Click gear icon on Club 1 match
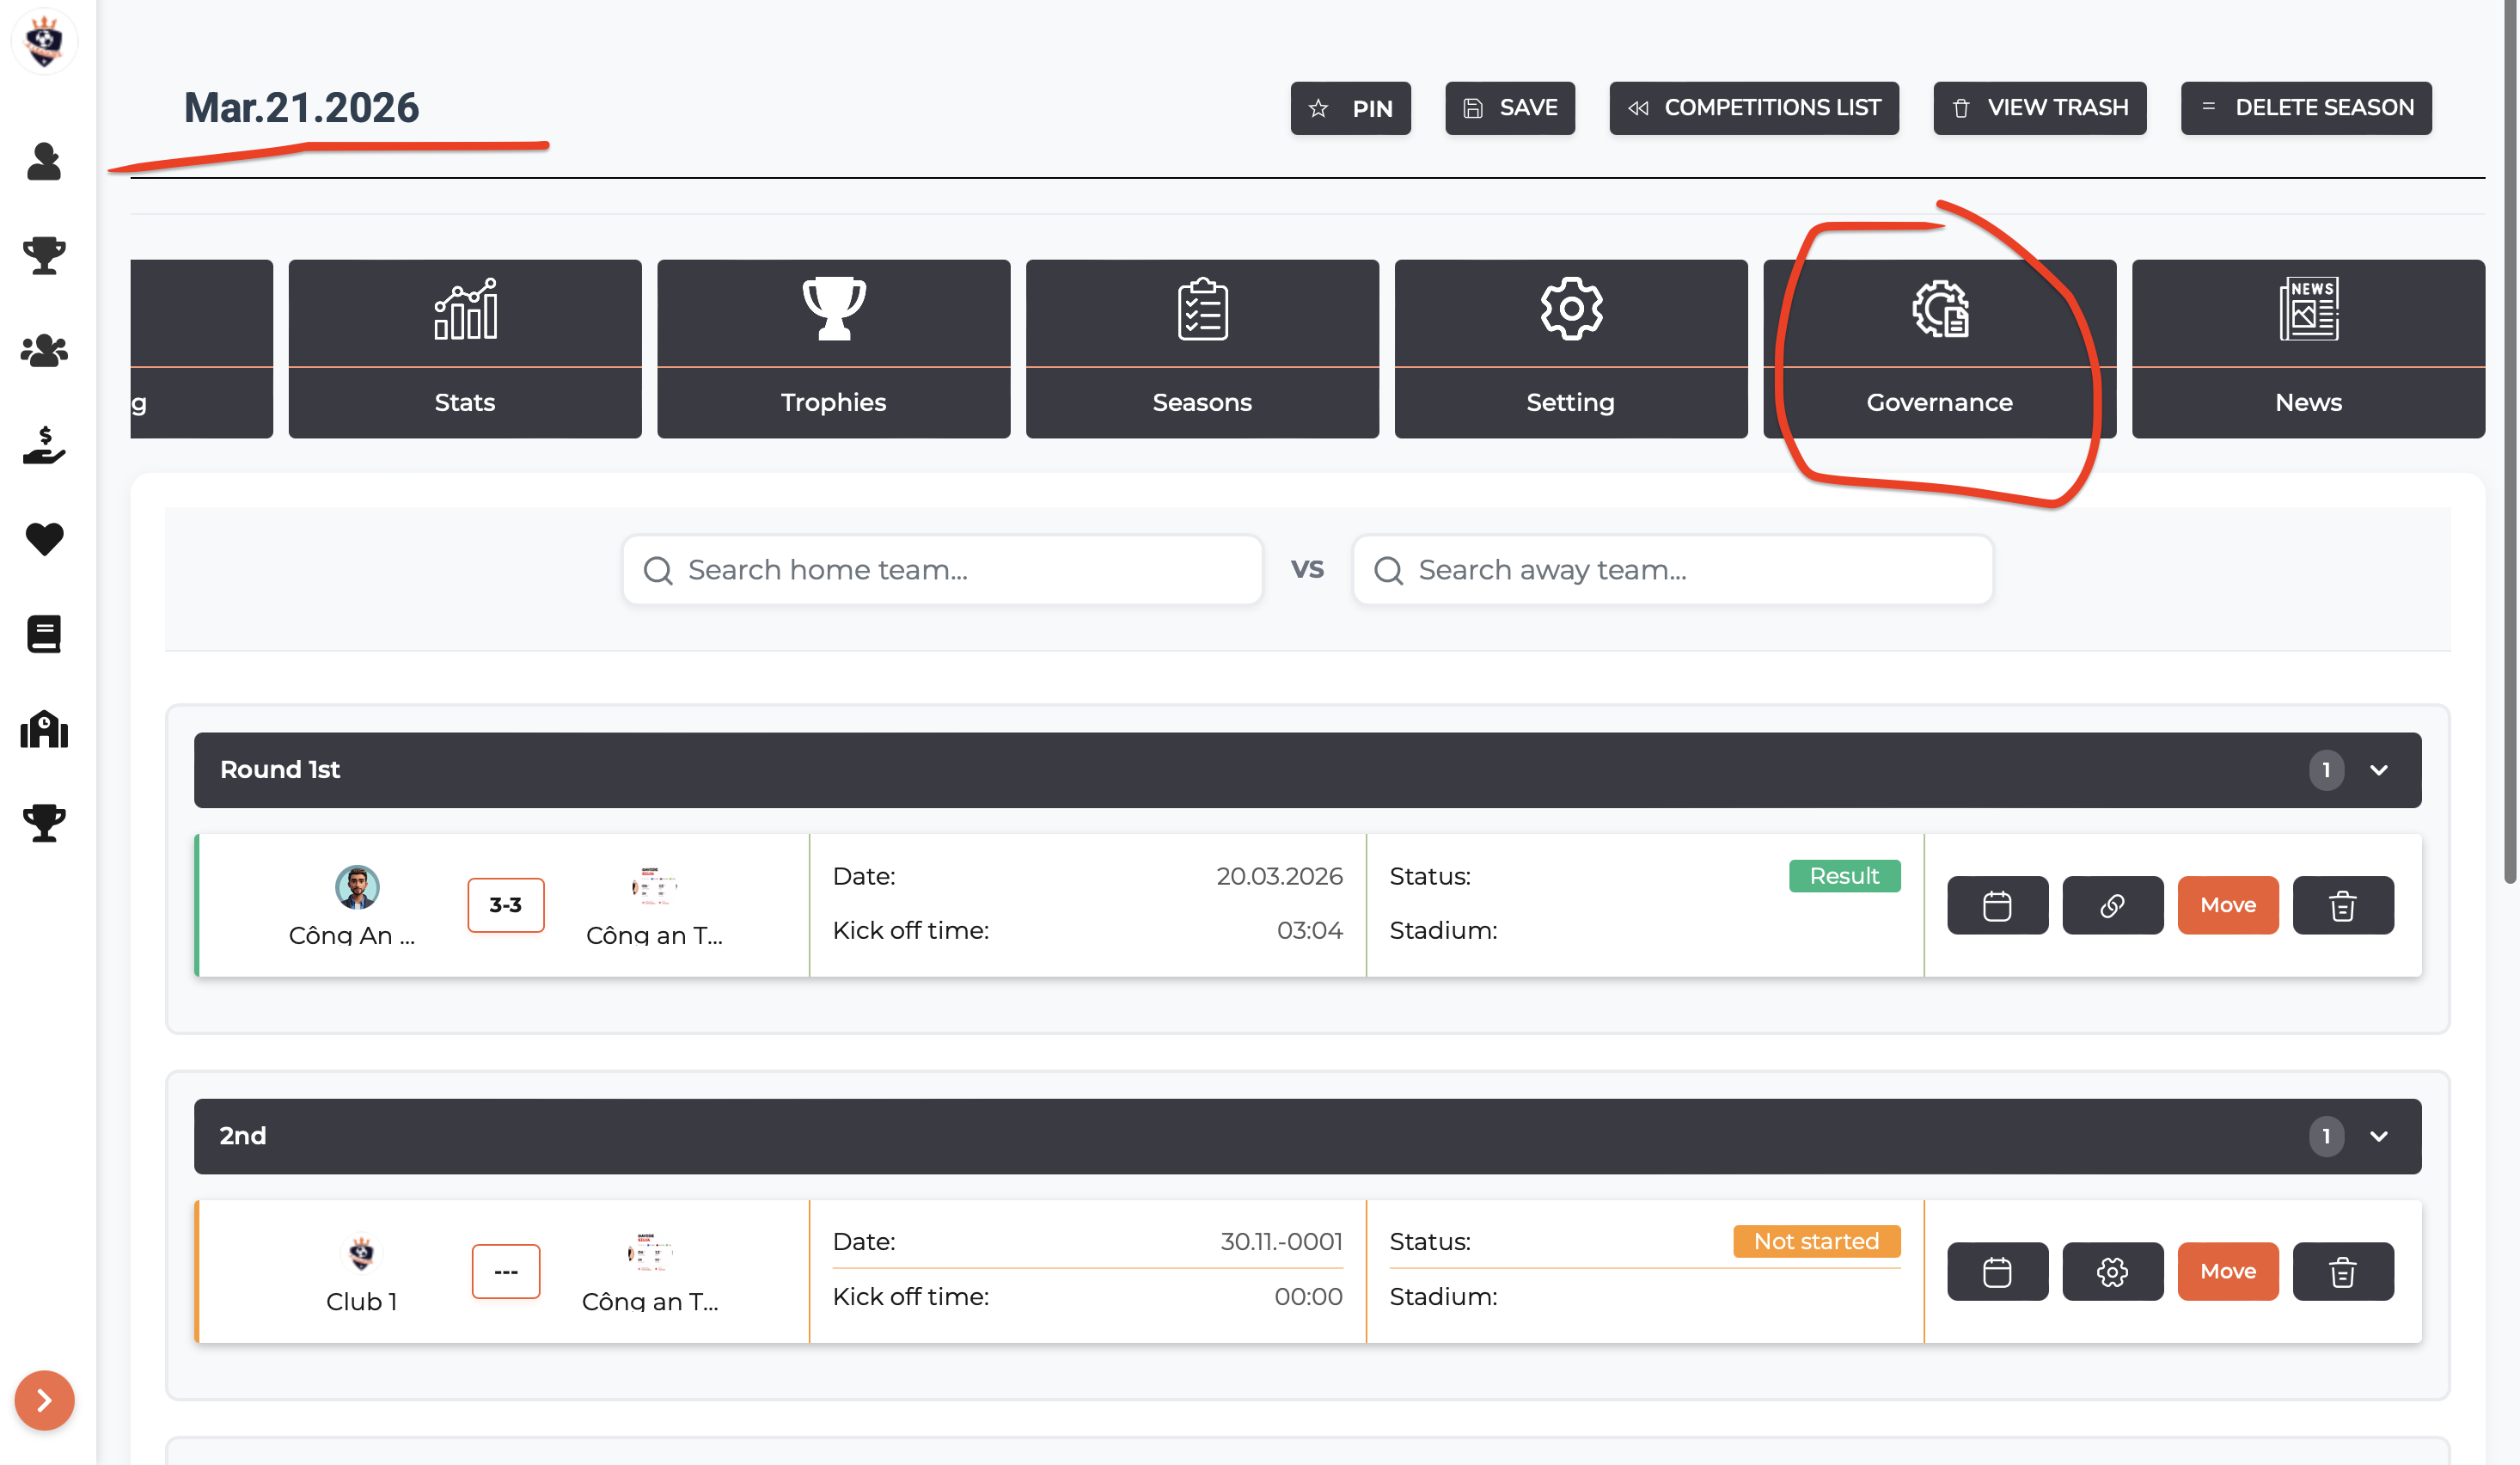Viewport: 2520px width, 1465px height. (x=2111, y=1271)
